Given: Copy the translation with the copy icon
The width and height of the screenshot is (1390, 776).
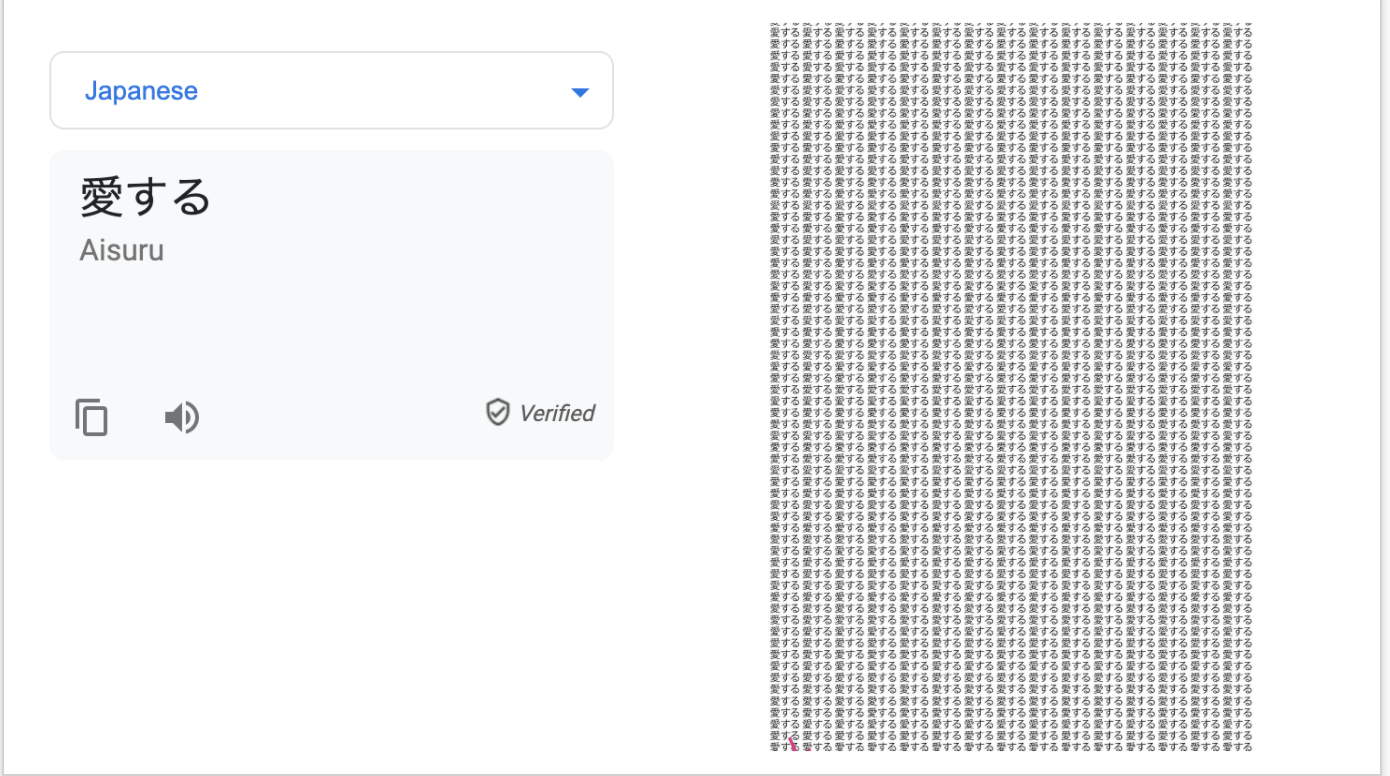Looking at the screenshot, I should (92, 416).
